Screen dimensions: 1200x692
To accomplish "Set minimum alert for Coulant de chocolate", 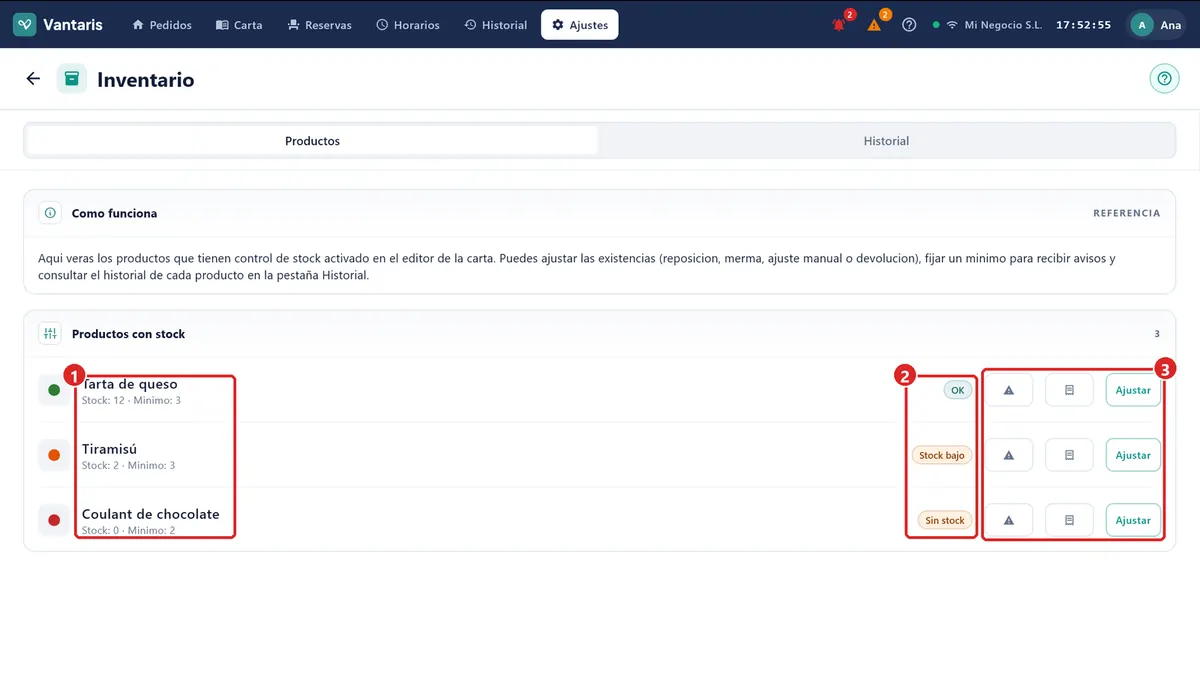I will click(1009, 520).
